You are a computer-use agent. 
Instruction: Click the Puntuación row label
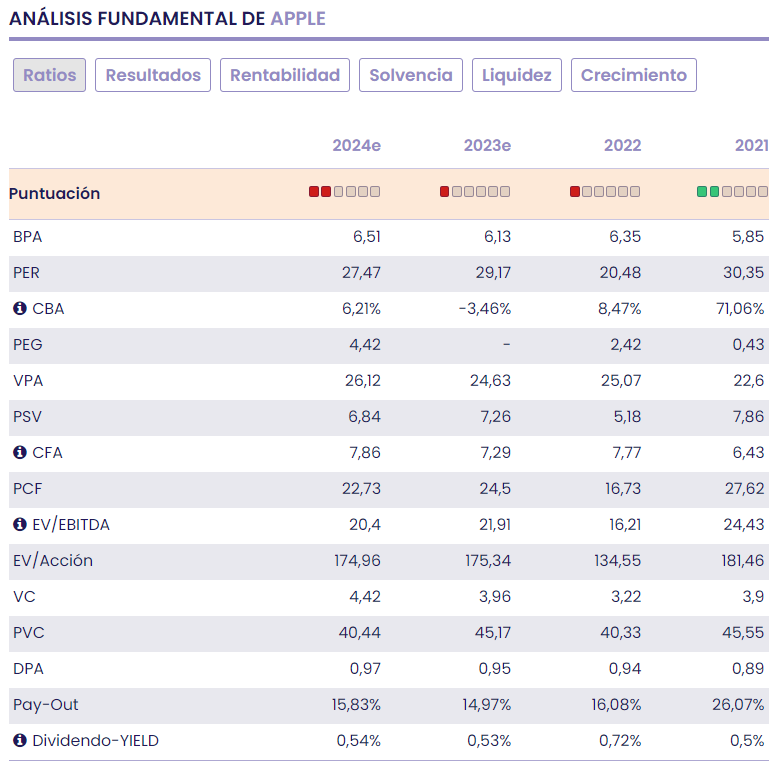[55, 194]
